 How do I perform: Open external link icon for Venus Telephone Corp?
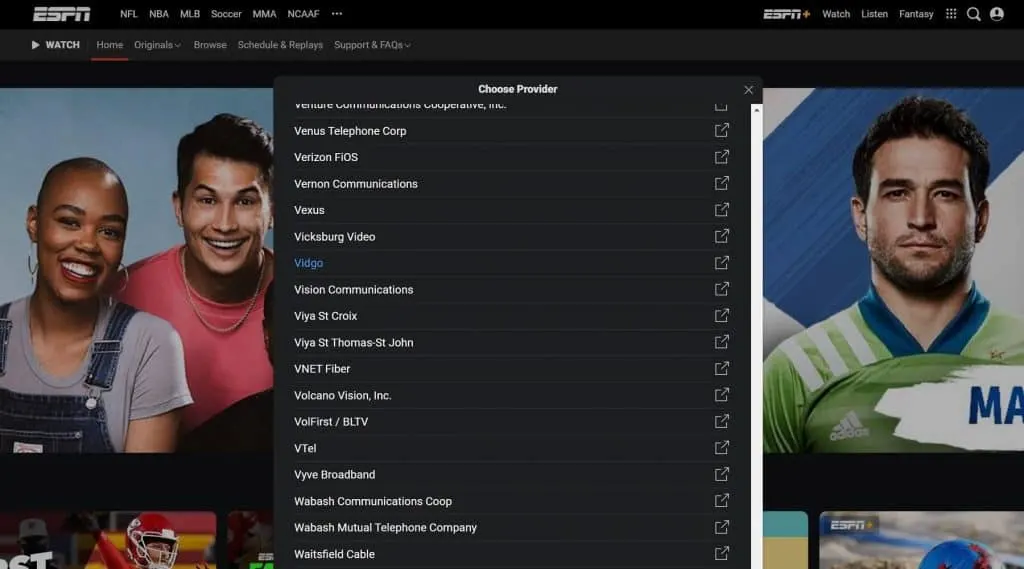(721, 131)
